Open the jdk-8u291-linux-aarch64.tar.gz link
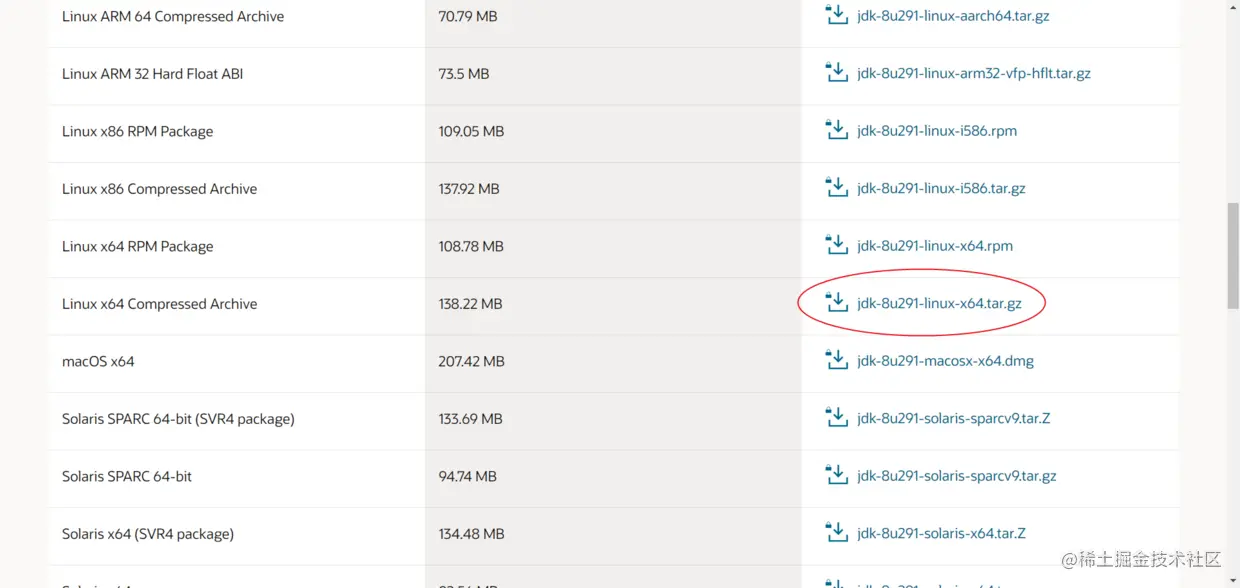This screenshot has height=588, width=1240. pyautogui.click(x=952, y=15)
